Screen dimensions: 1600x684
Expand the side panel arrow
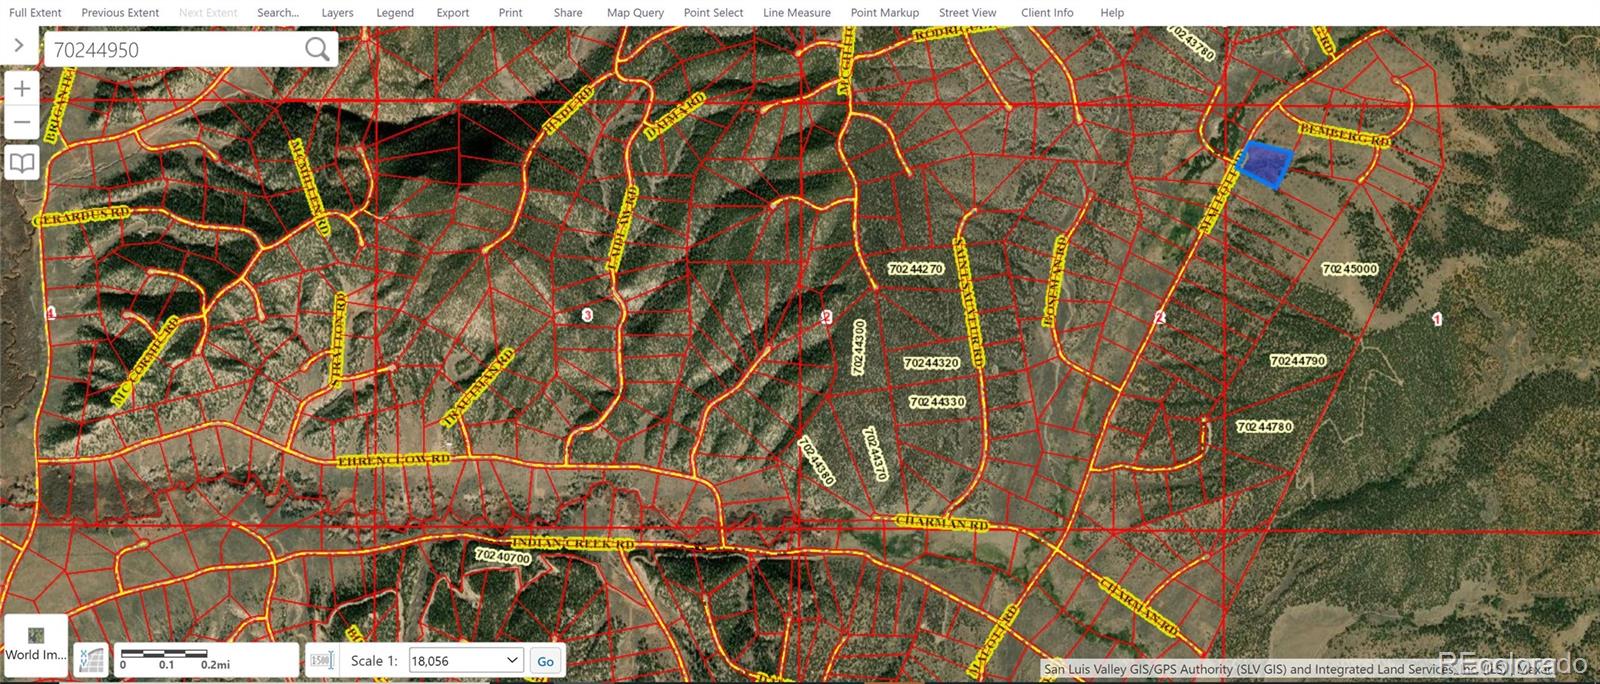[18, 46]
